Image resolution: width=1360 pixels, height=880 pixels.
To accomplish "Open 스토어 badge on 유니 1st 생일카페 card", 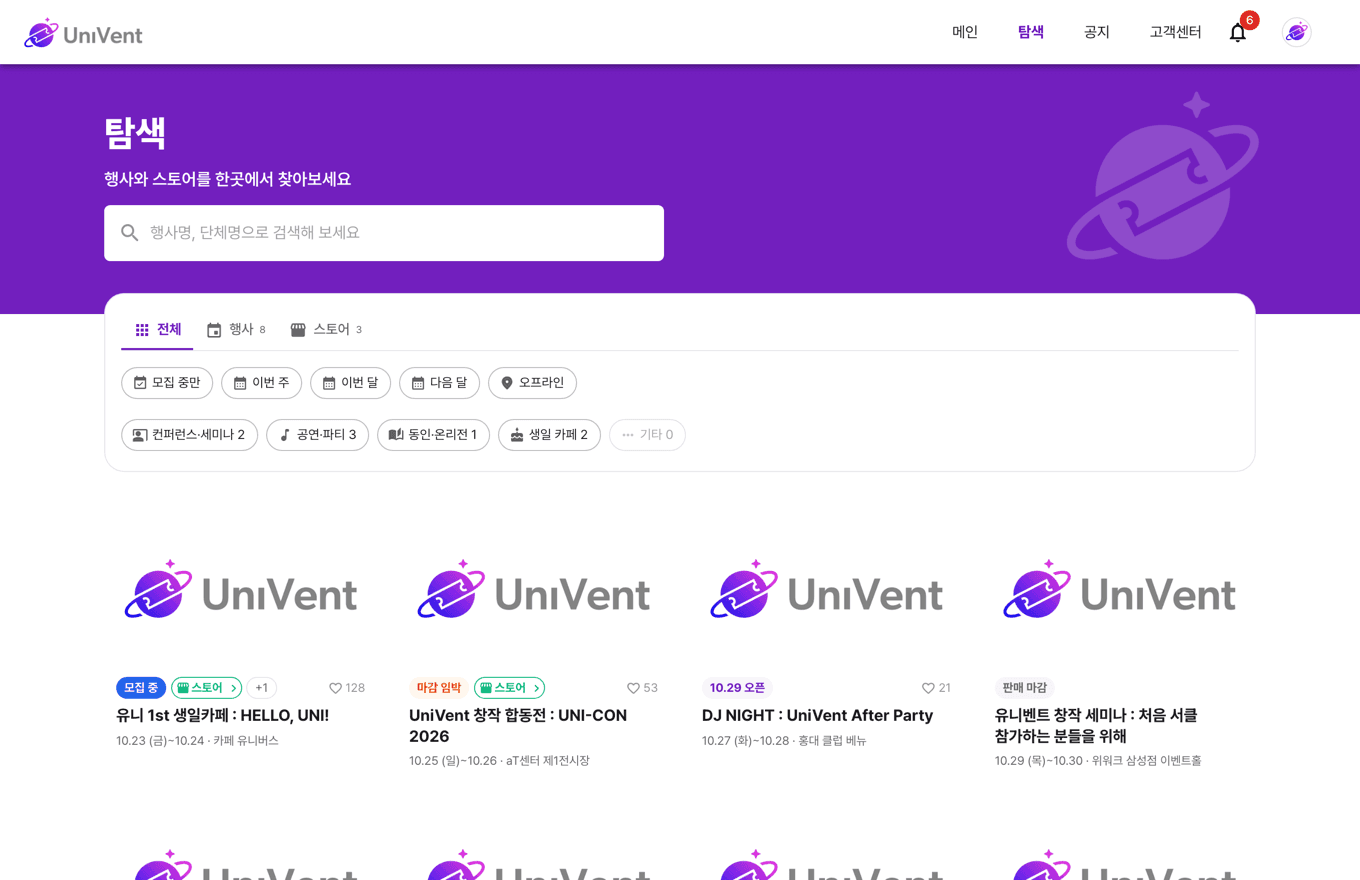I will click(x=206, y=688).
